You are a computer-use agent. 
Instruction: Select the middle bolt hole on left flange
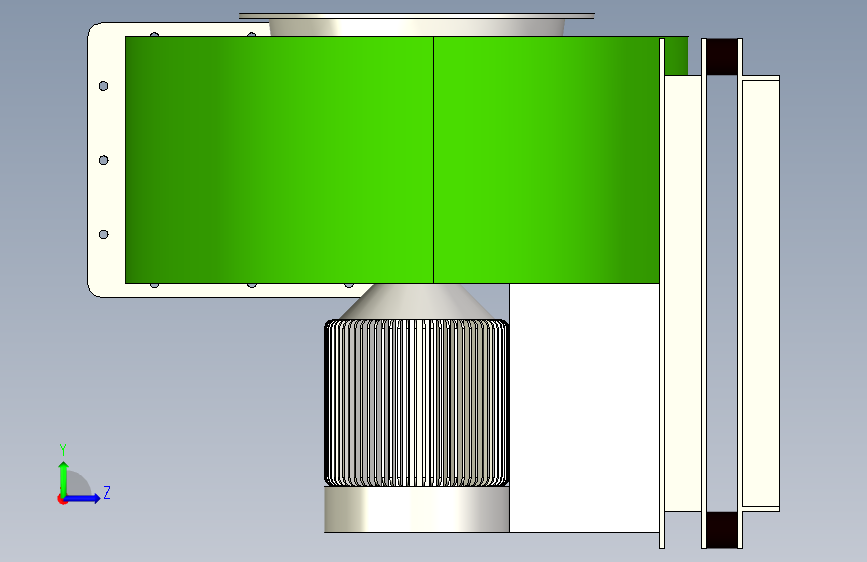(x=103, y=160)
